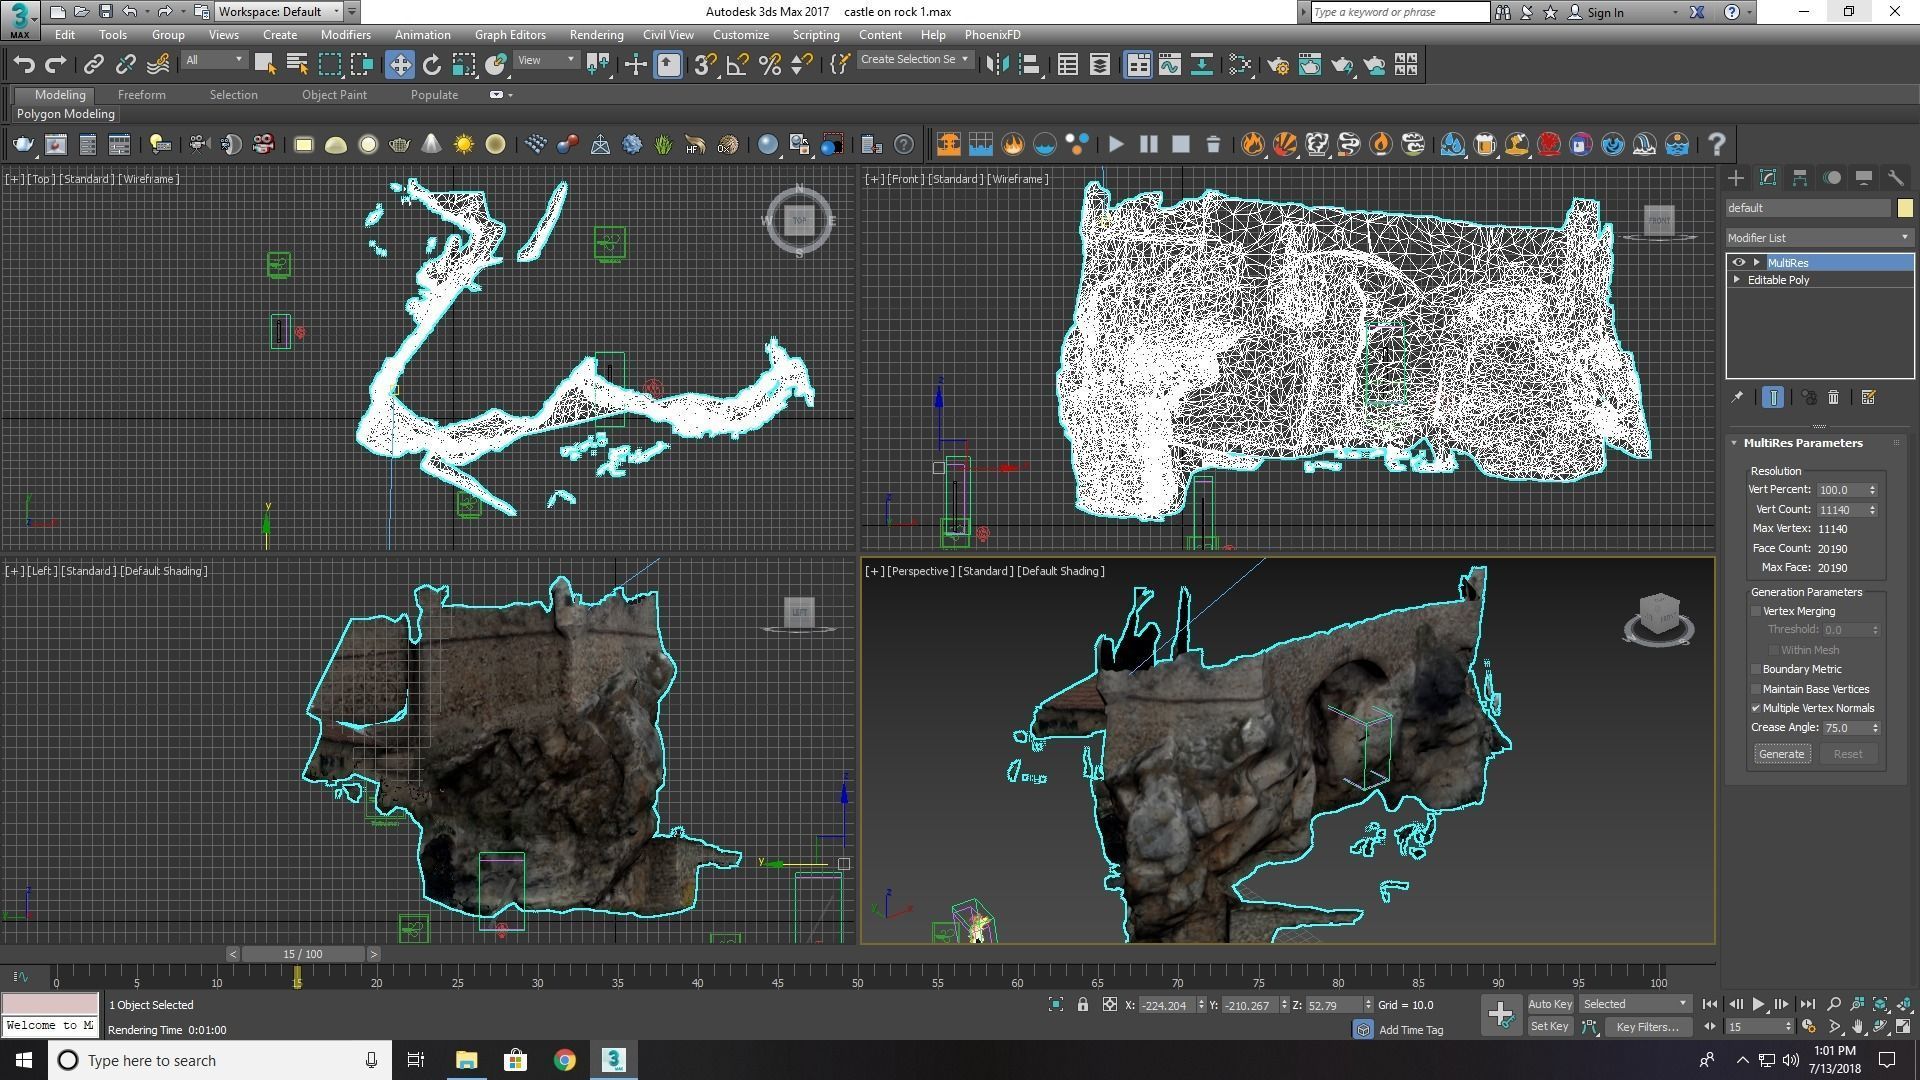Switch to the Freeform ribbon tab

tap(142, 95)
